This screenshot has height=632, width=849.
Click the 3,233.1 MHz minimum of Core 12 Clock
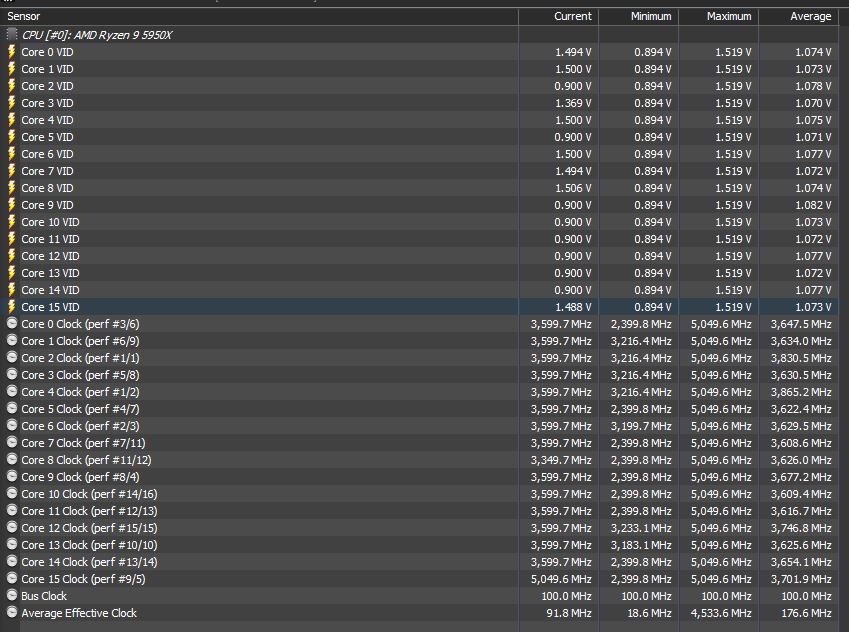pos(641,528)
